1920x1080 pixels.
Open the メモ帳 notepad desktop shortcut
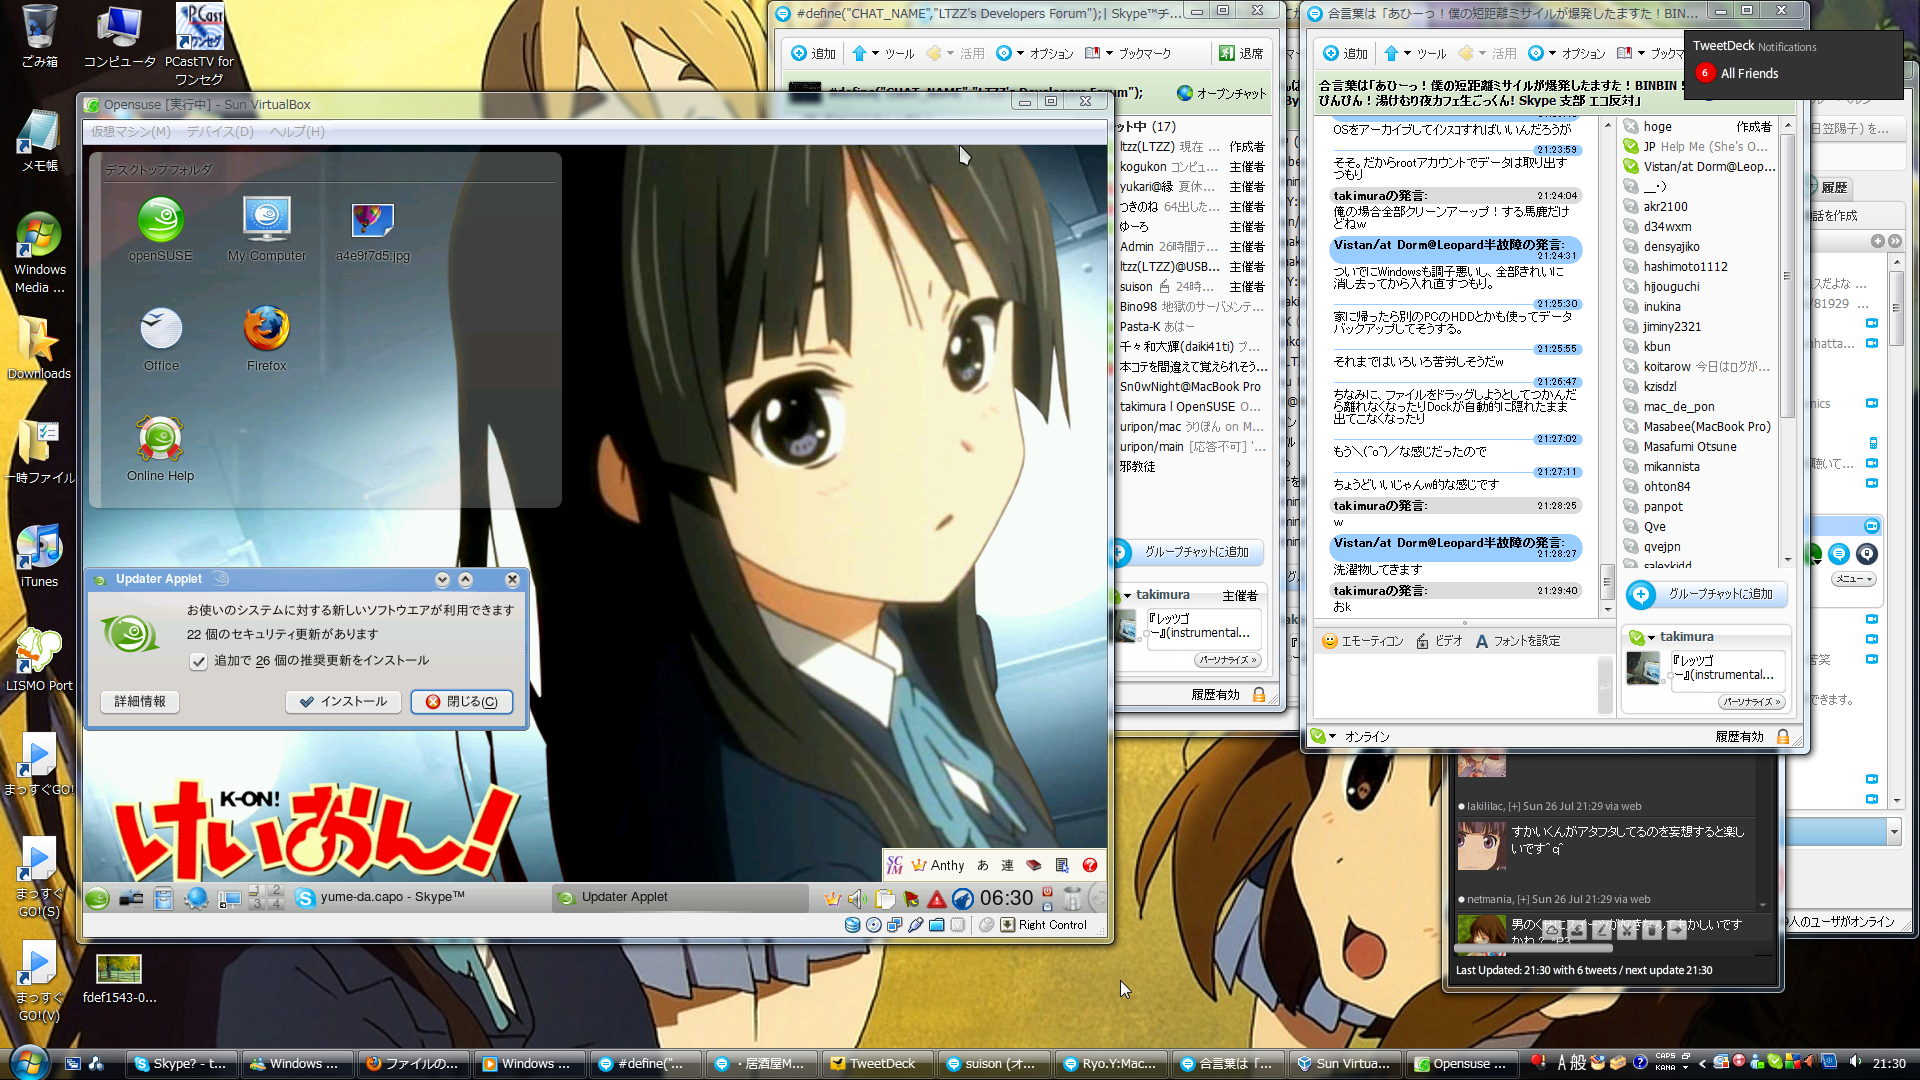click(x=40, y=141)
